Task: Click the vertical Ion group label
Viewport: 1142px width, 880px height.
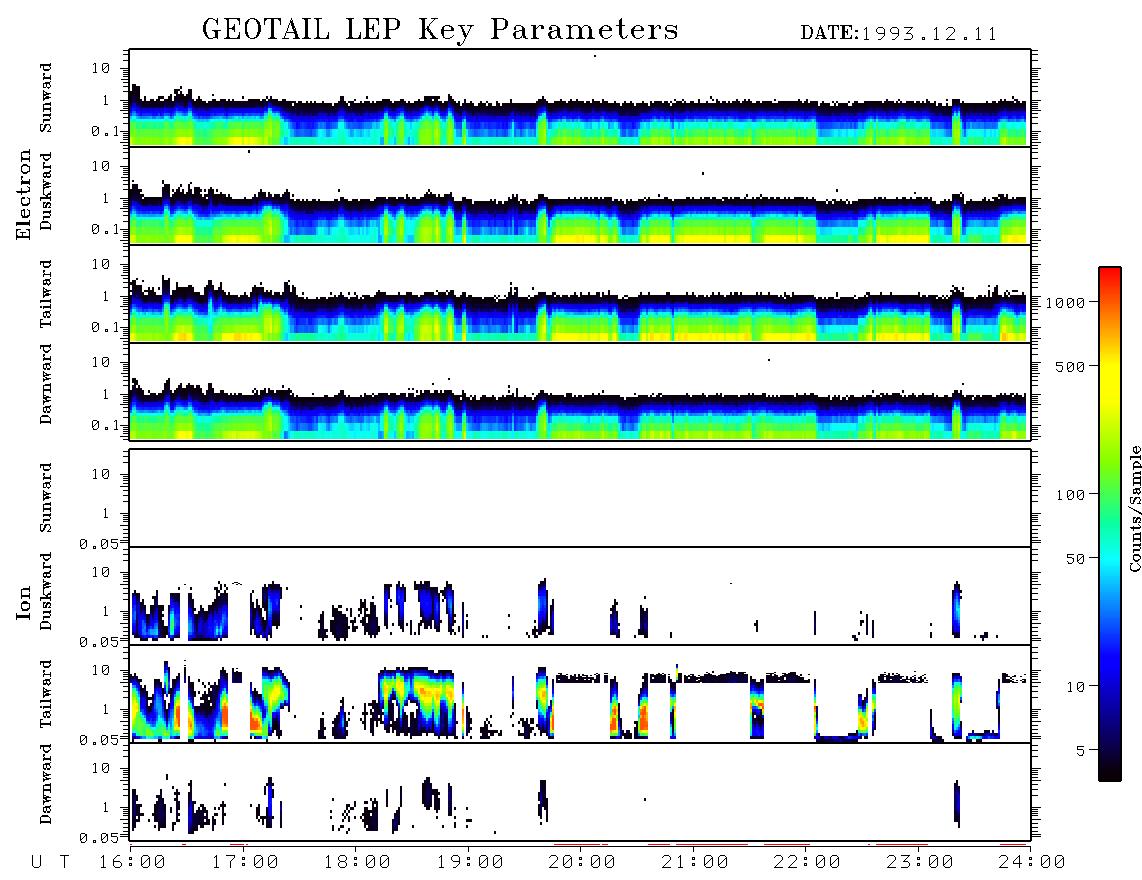Action: [24, 602]
